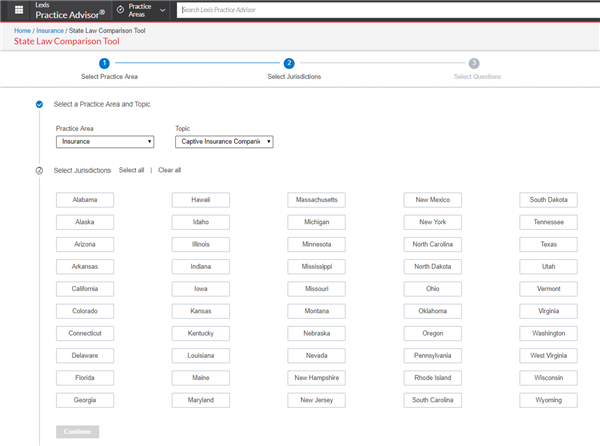This screenshot has height=446, width=600.
Task: Select the California jurisdiction
Action: click(85, 289)
